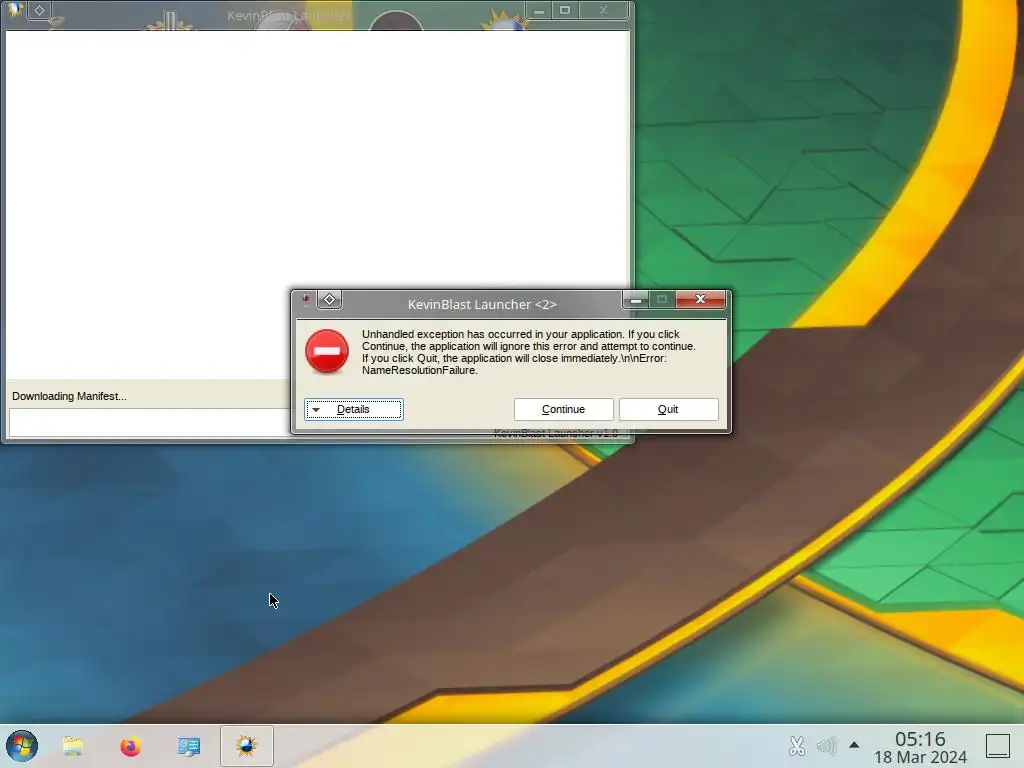1024x768 pixels.
Task: Click the 'Downloading Manifest...' status text
Action: point(69,396)
